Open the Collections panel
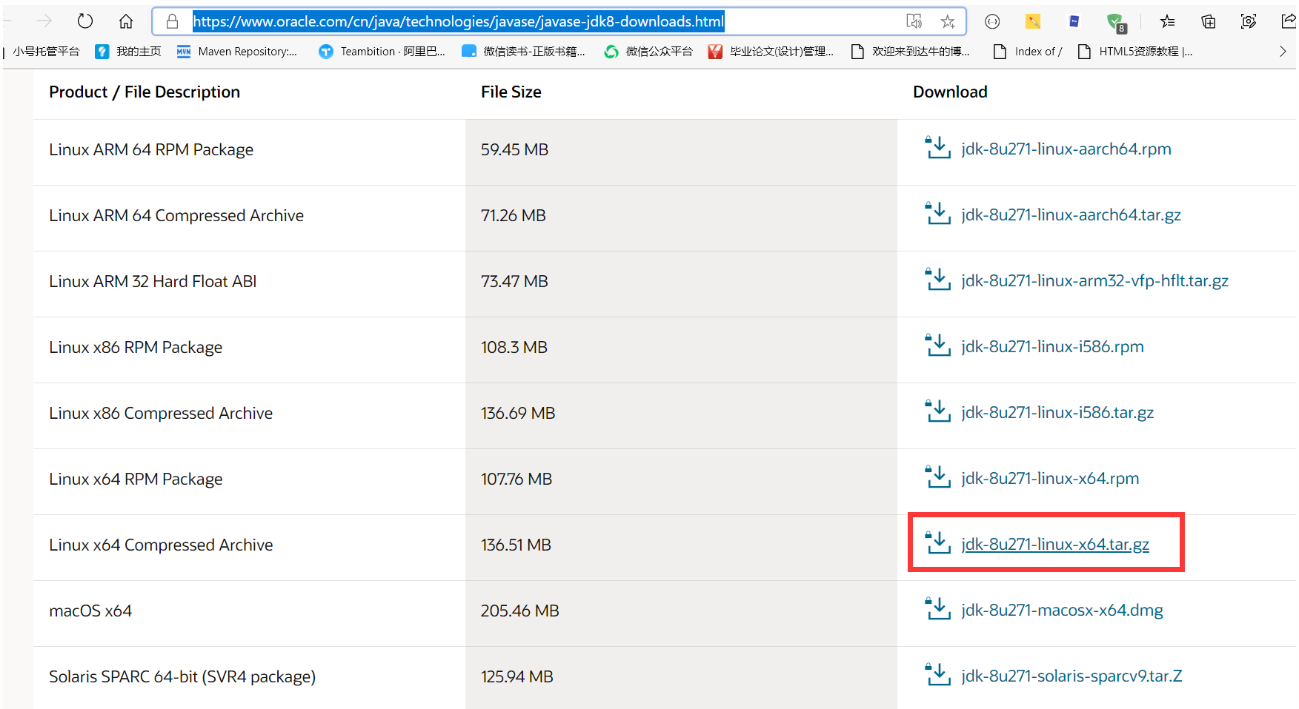This screenshot has width=1299, height=709. point(1208,21)
